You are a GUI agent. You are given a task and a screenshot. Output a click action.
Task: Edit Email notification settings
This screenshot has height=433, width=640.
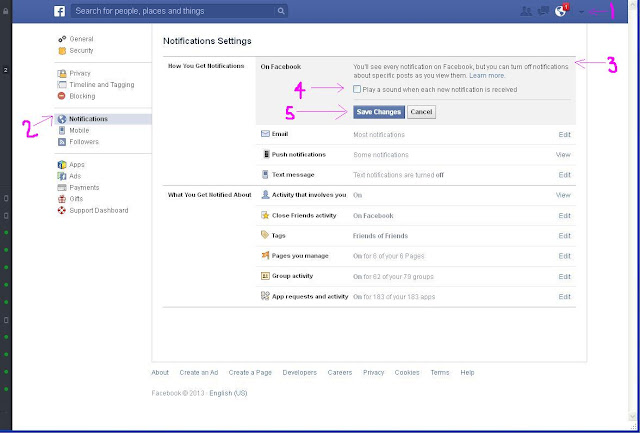[x=564, y=135]
